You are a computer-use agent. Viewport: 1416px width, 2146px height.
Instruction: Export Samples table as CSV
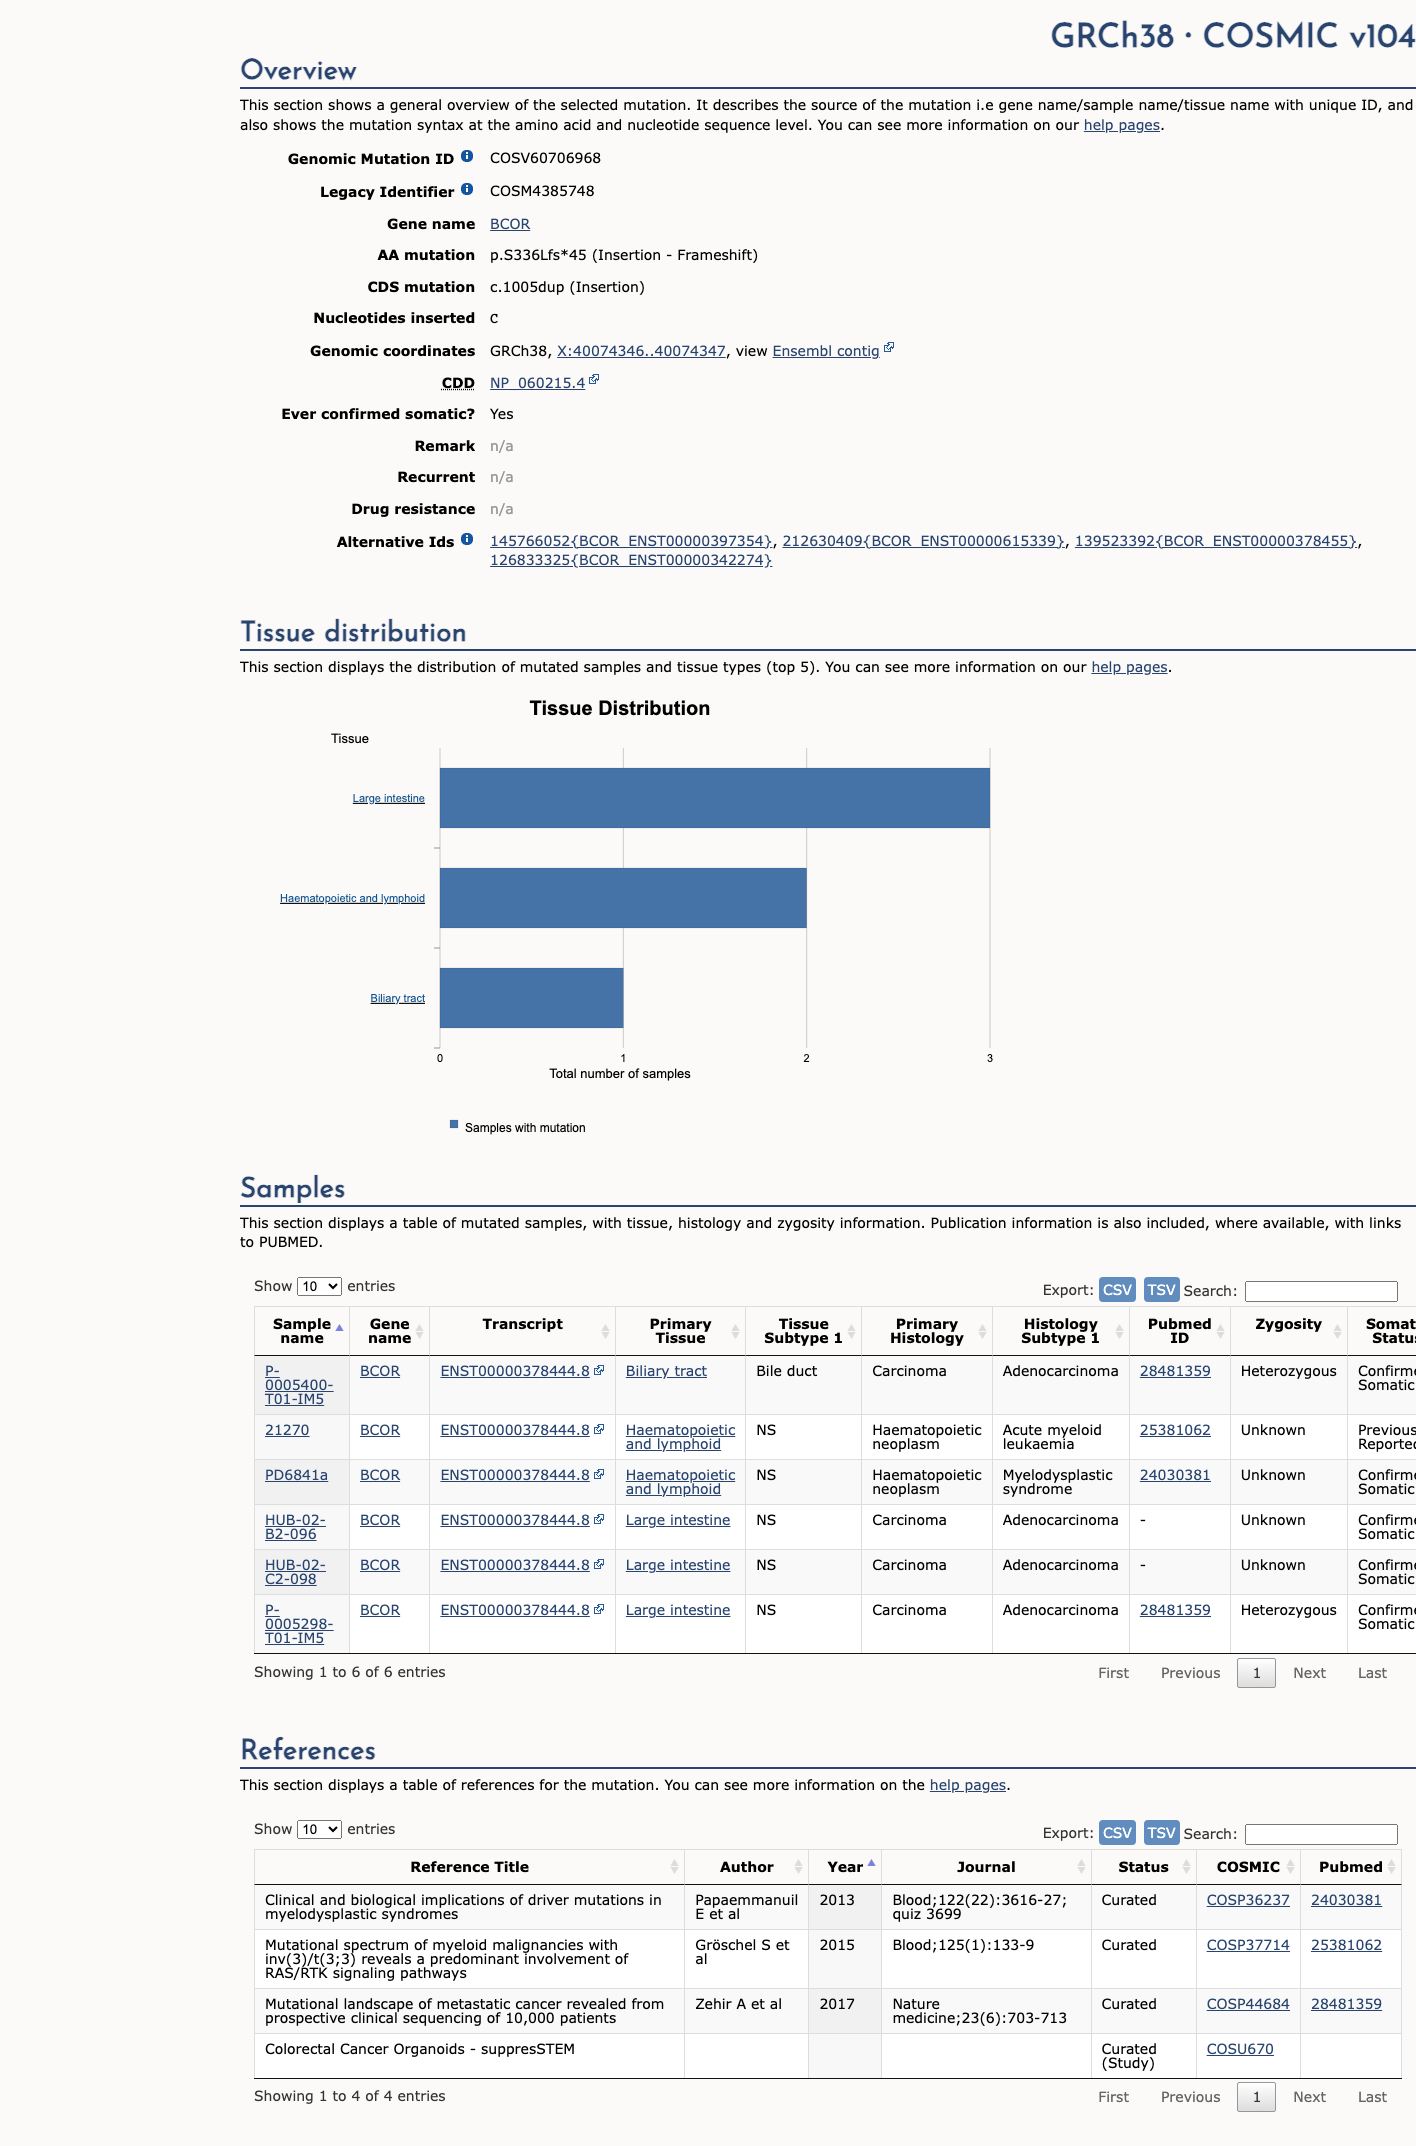click(x=1117, y=1290)
